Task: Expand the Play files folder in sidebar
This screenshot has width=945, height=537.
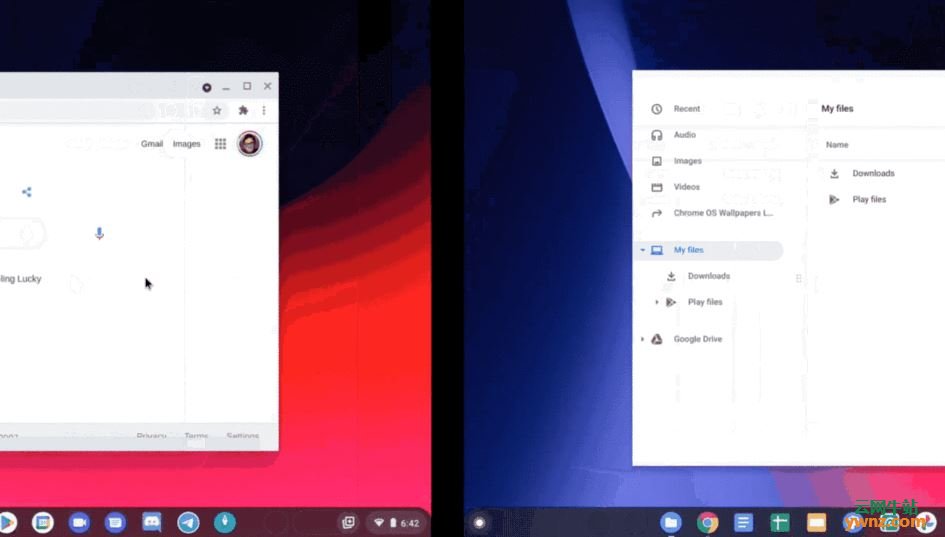Action: click(x=657, y=302)
